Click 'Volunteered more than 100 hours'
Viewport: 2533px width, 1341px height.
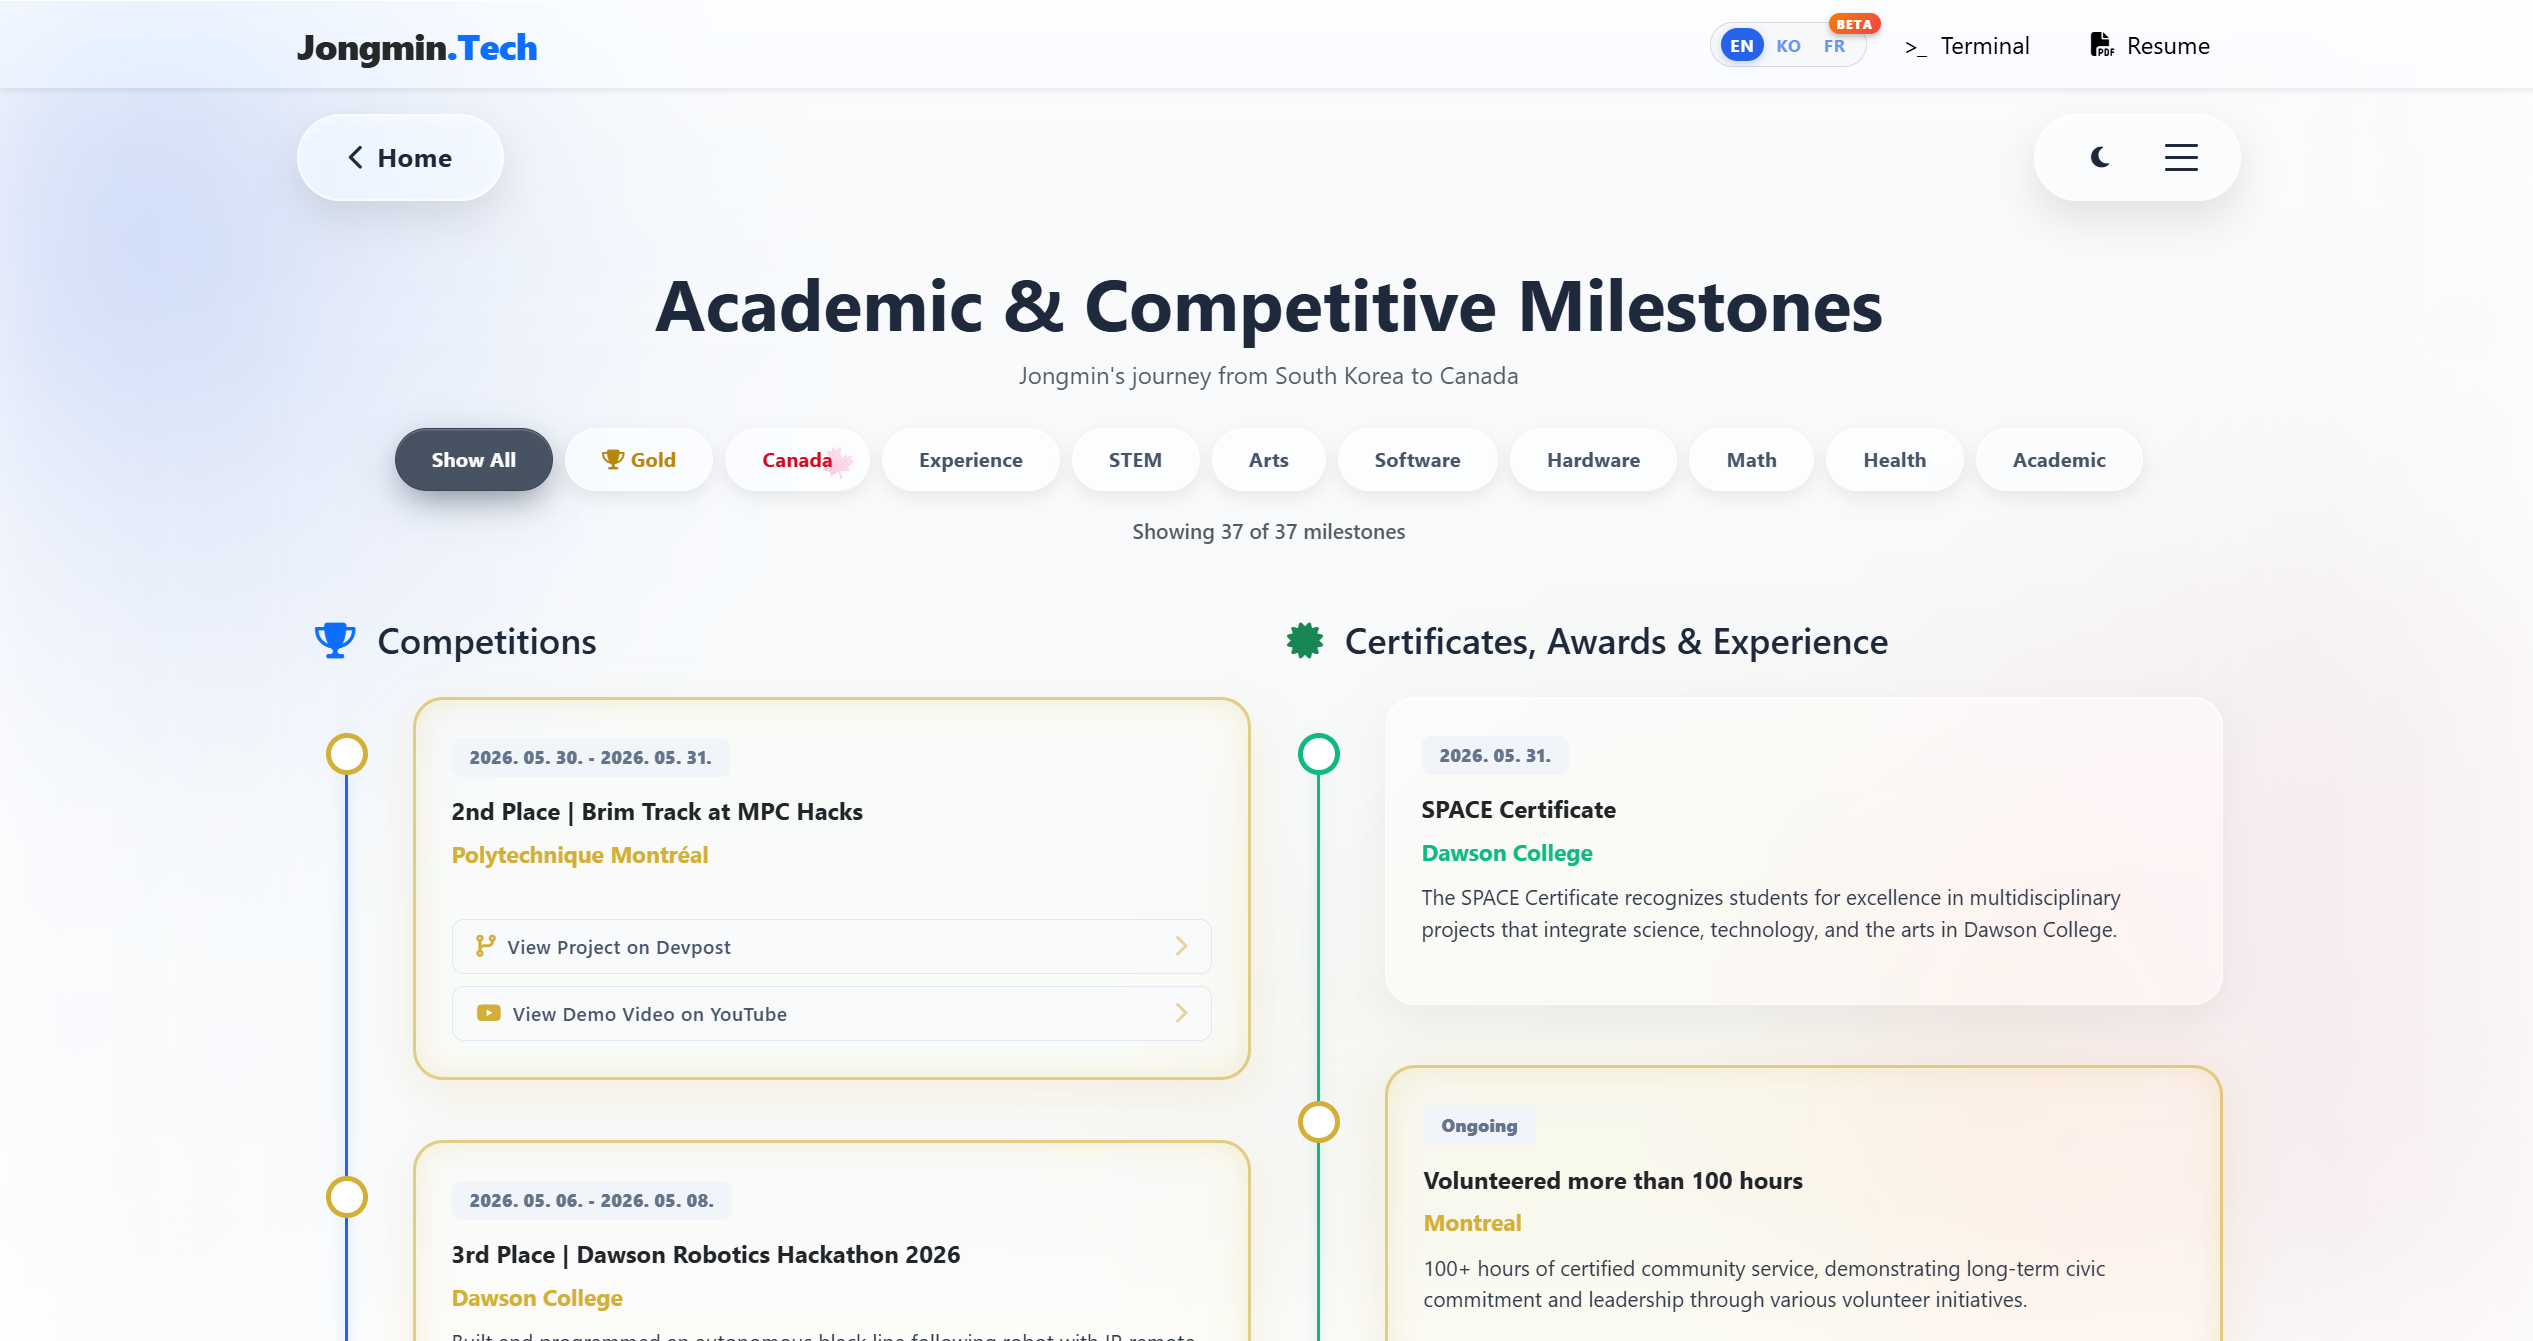point(1613,1180)
